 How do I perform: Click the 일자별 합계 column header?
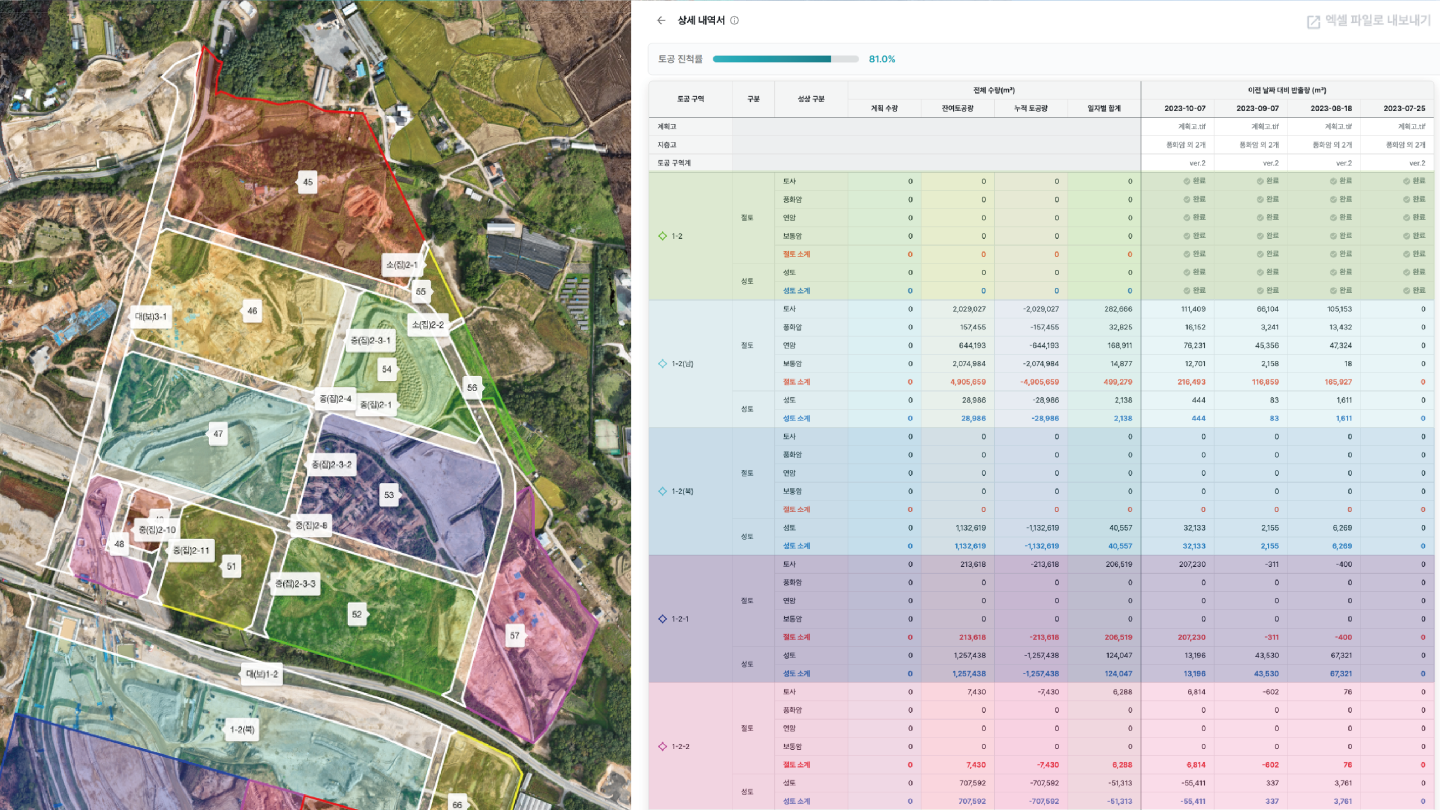[x=1103, y=108]
